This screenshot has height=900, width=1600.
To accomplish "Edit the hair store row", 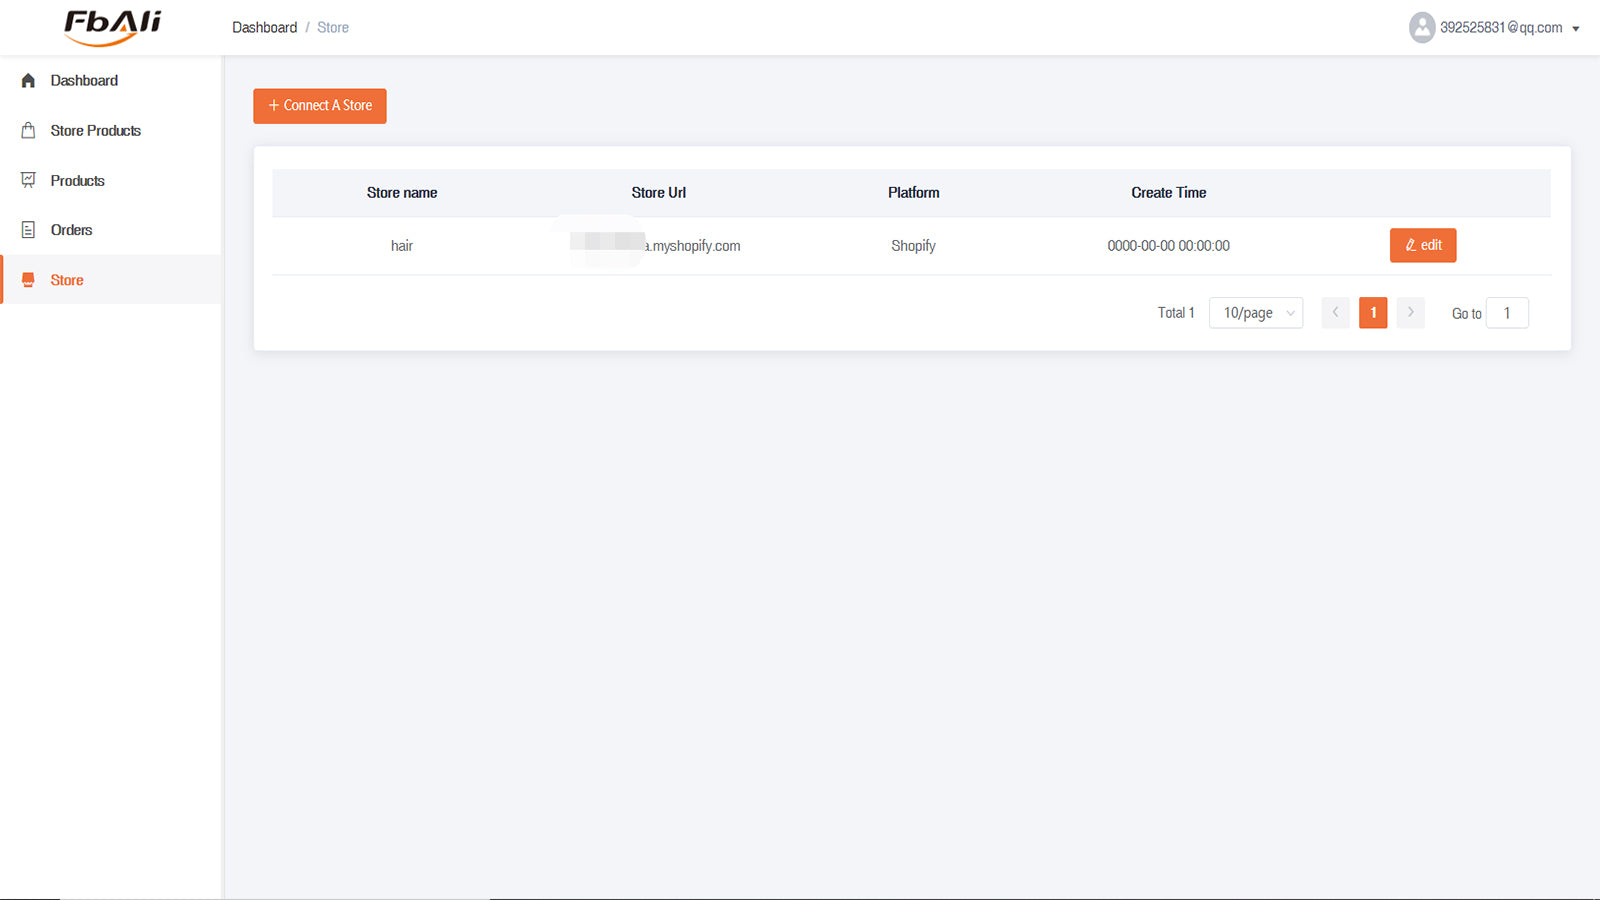I will (x=1423, y=245).
